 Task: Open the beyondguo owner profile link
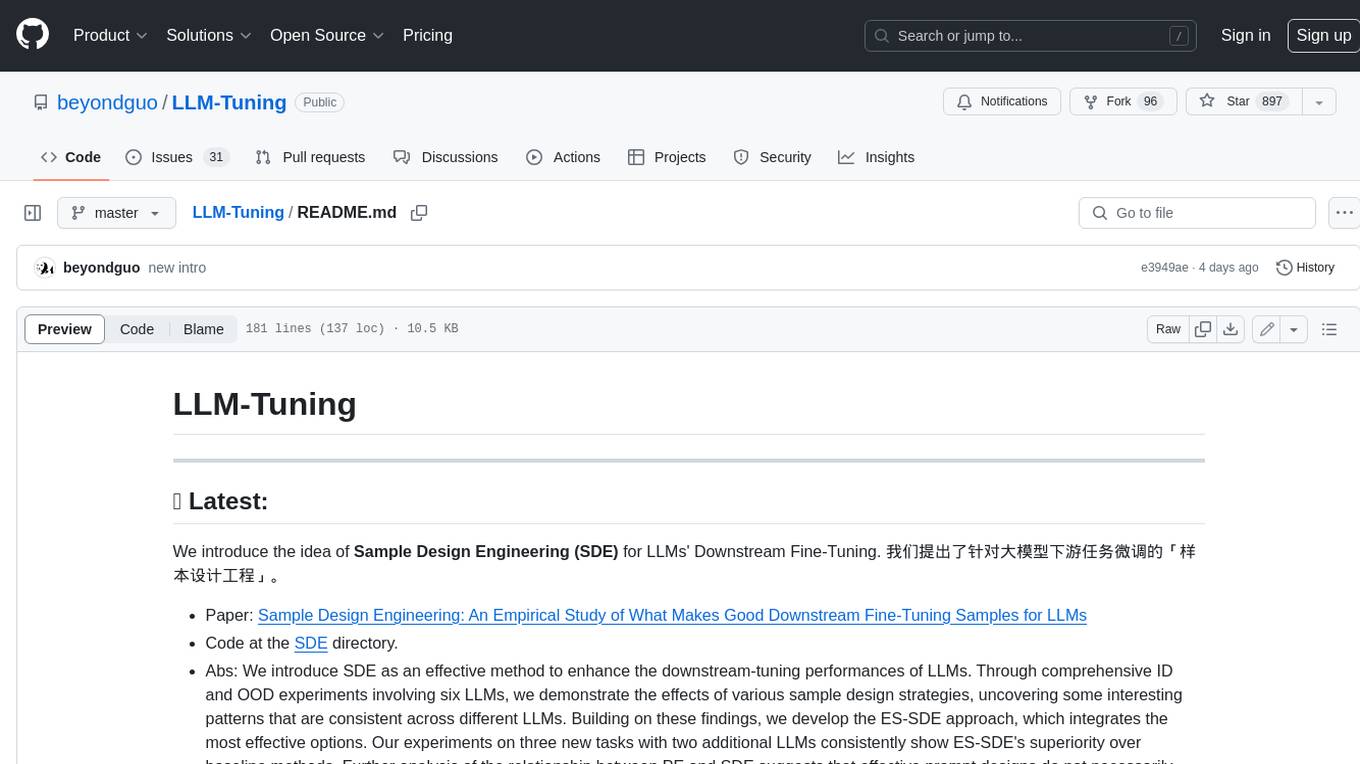(x=107, y=102)
